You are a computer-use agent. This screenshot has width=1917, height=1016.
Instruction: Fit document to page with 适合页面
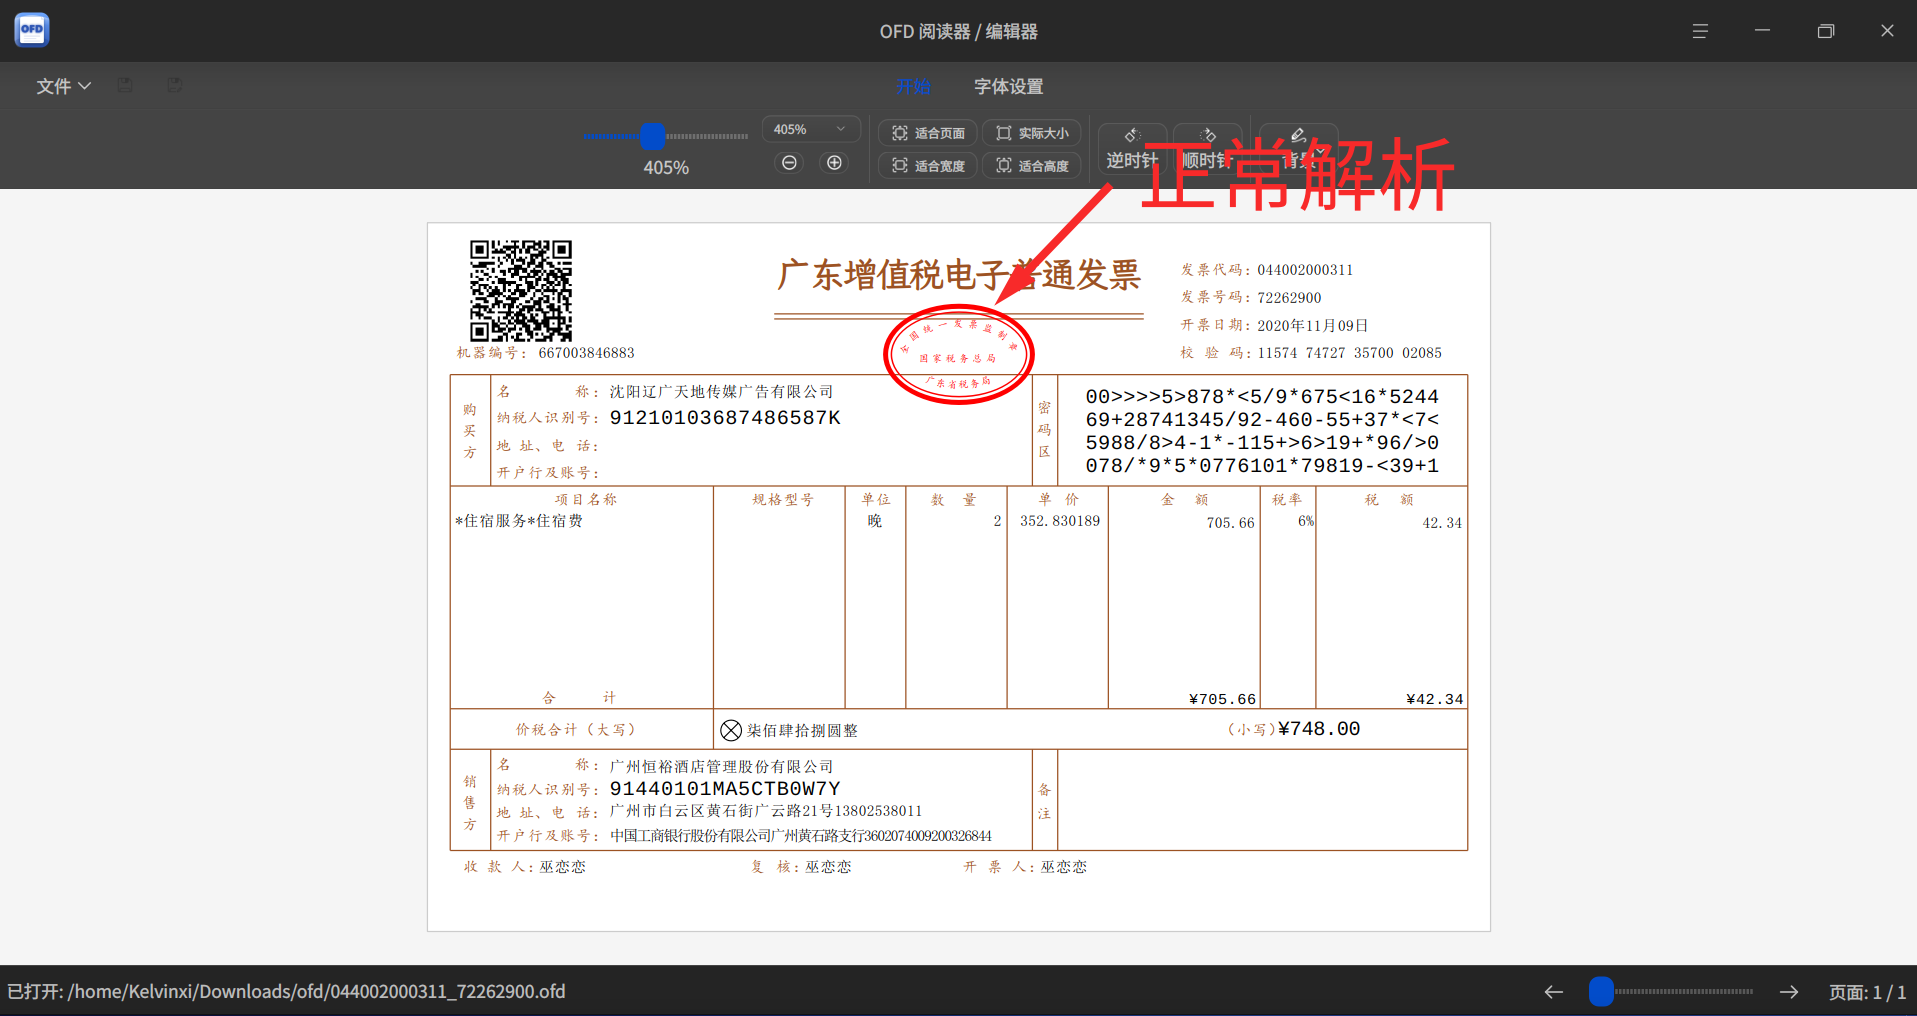pos(928,133)
